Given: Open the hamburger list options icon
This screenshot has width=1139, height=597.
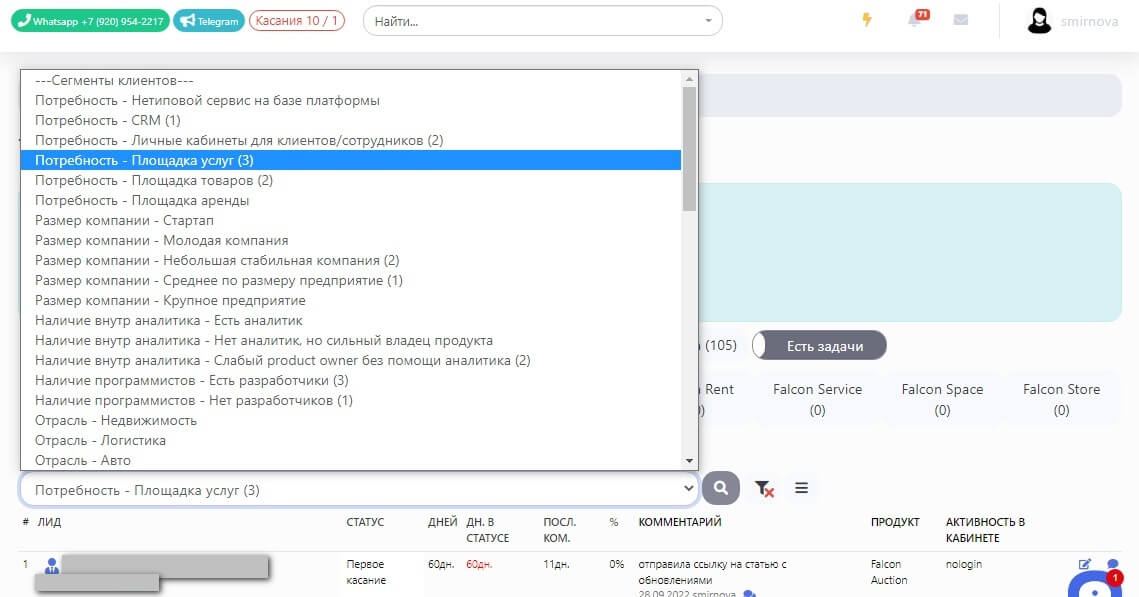Looking at the screenshot, I should [x=801, y=488].
